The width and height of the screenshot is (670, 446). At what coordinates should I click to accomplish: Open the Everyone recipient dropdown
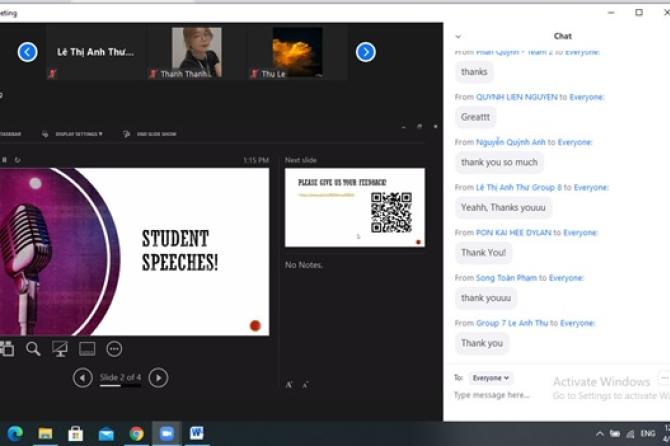(x=491, y=378)
